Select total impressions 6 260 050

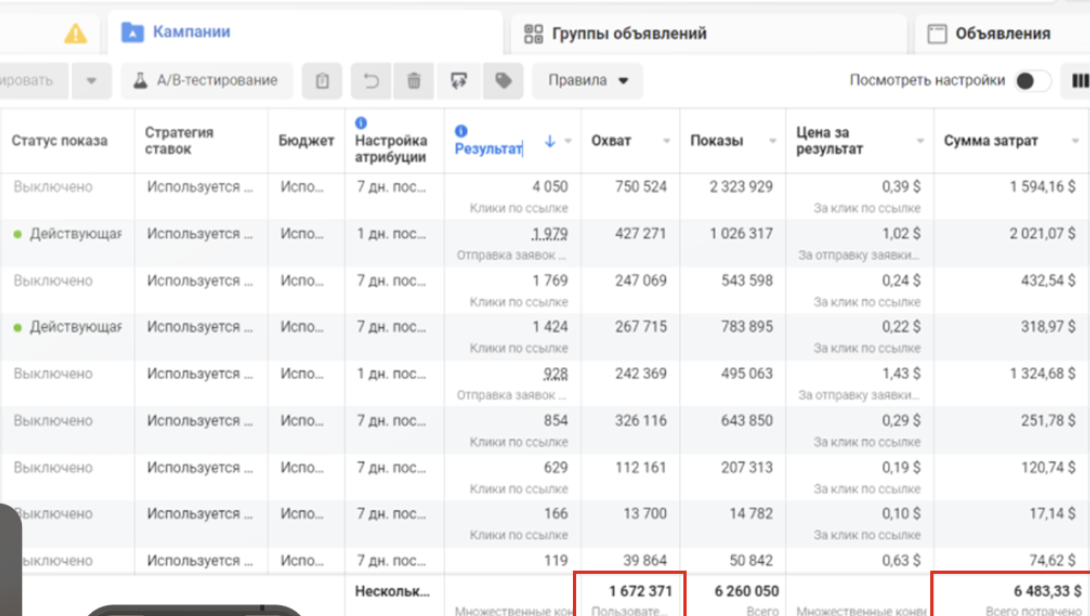point(747,592)
